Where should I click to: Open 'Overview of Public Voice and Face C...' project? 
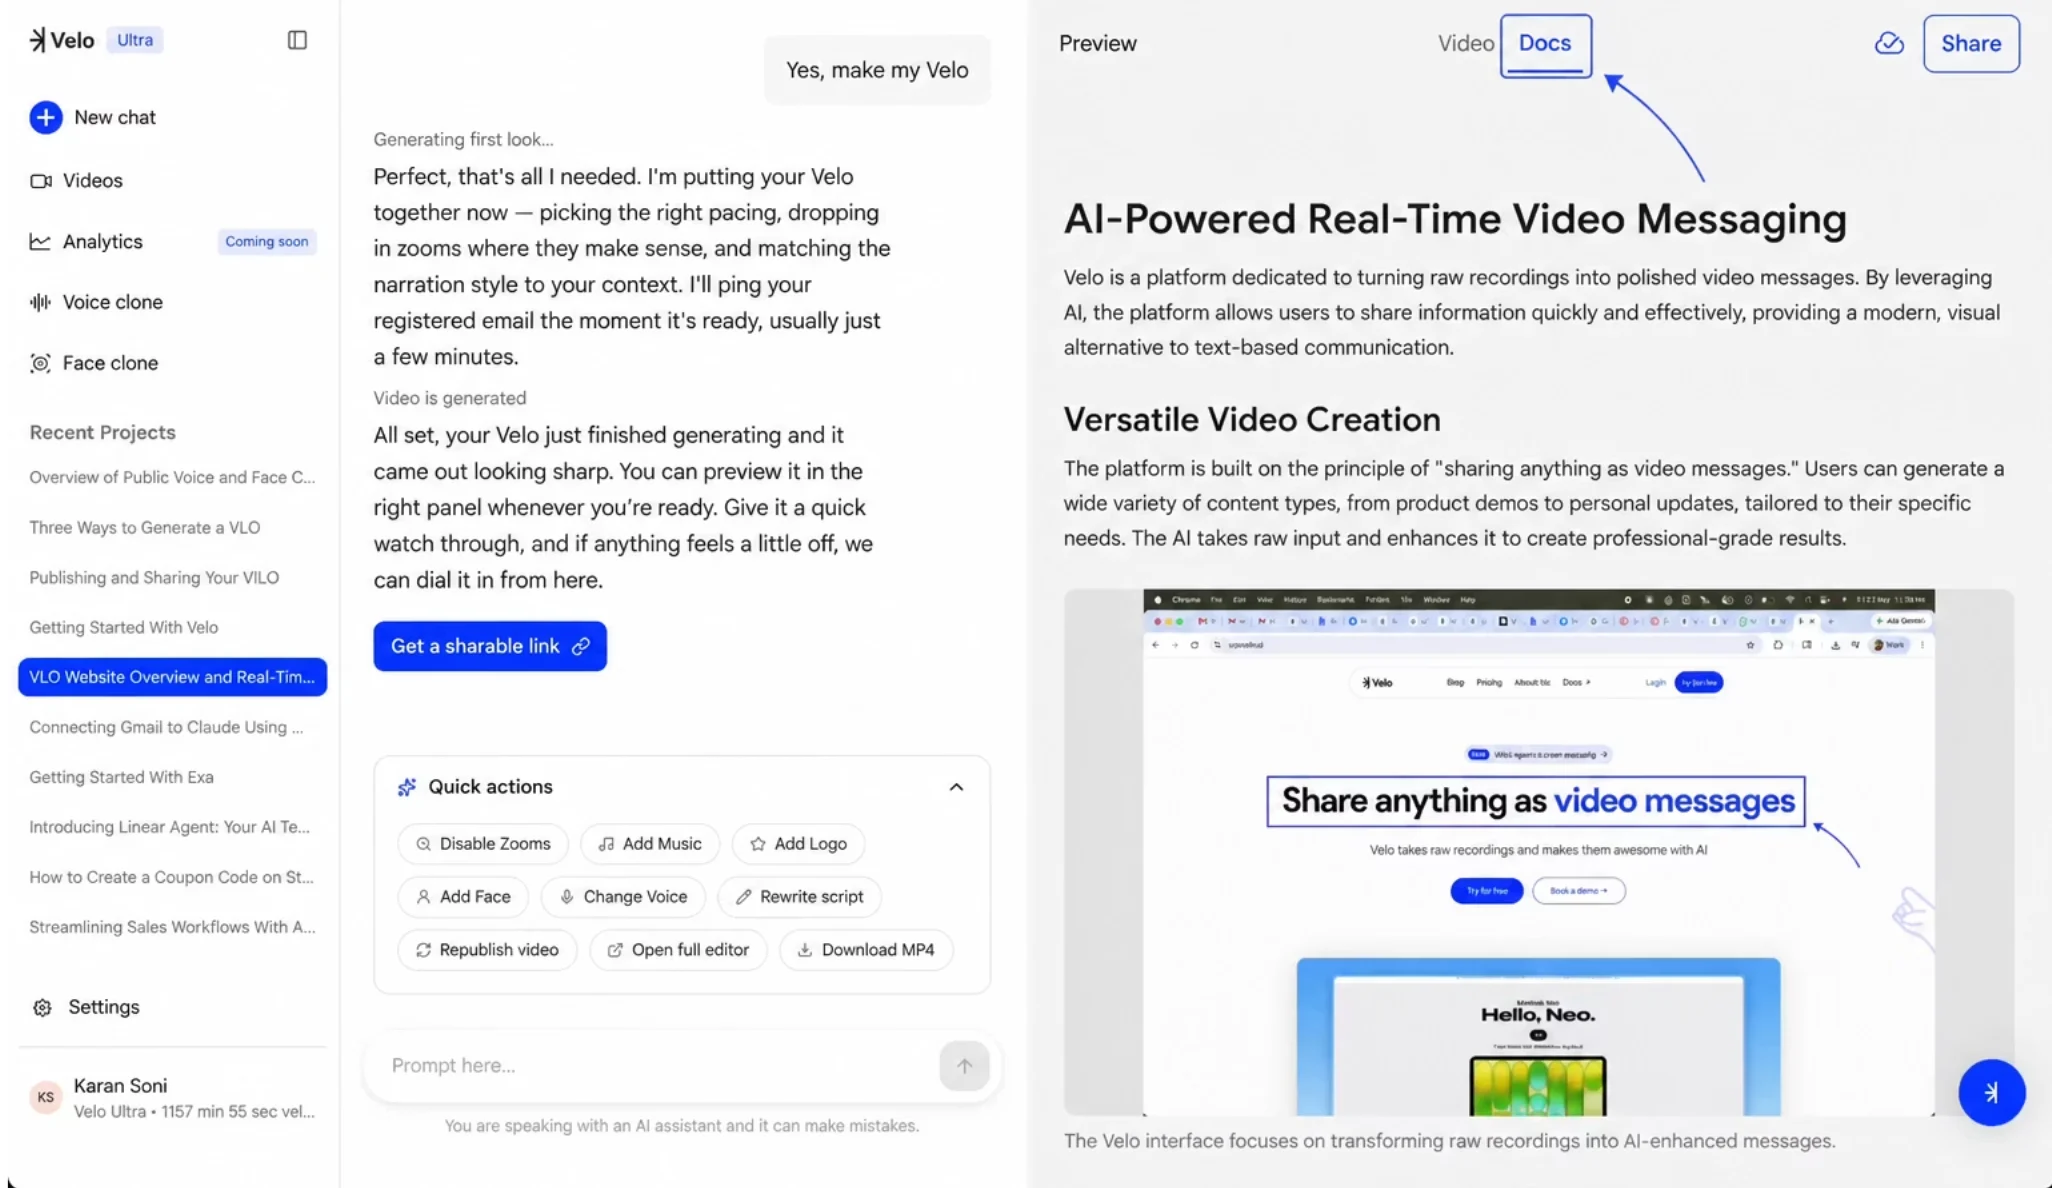click(x=172, y=478)
